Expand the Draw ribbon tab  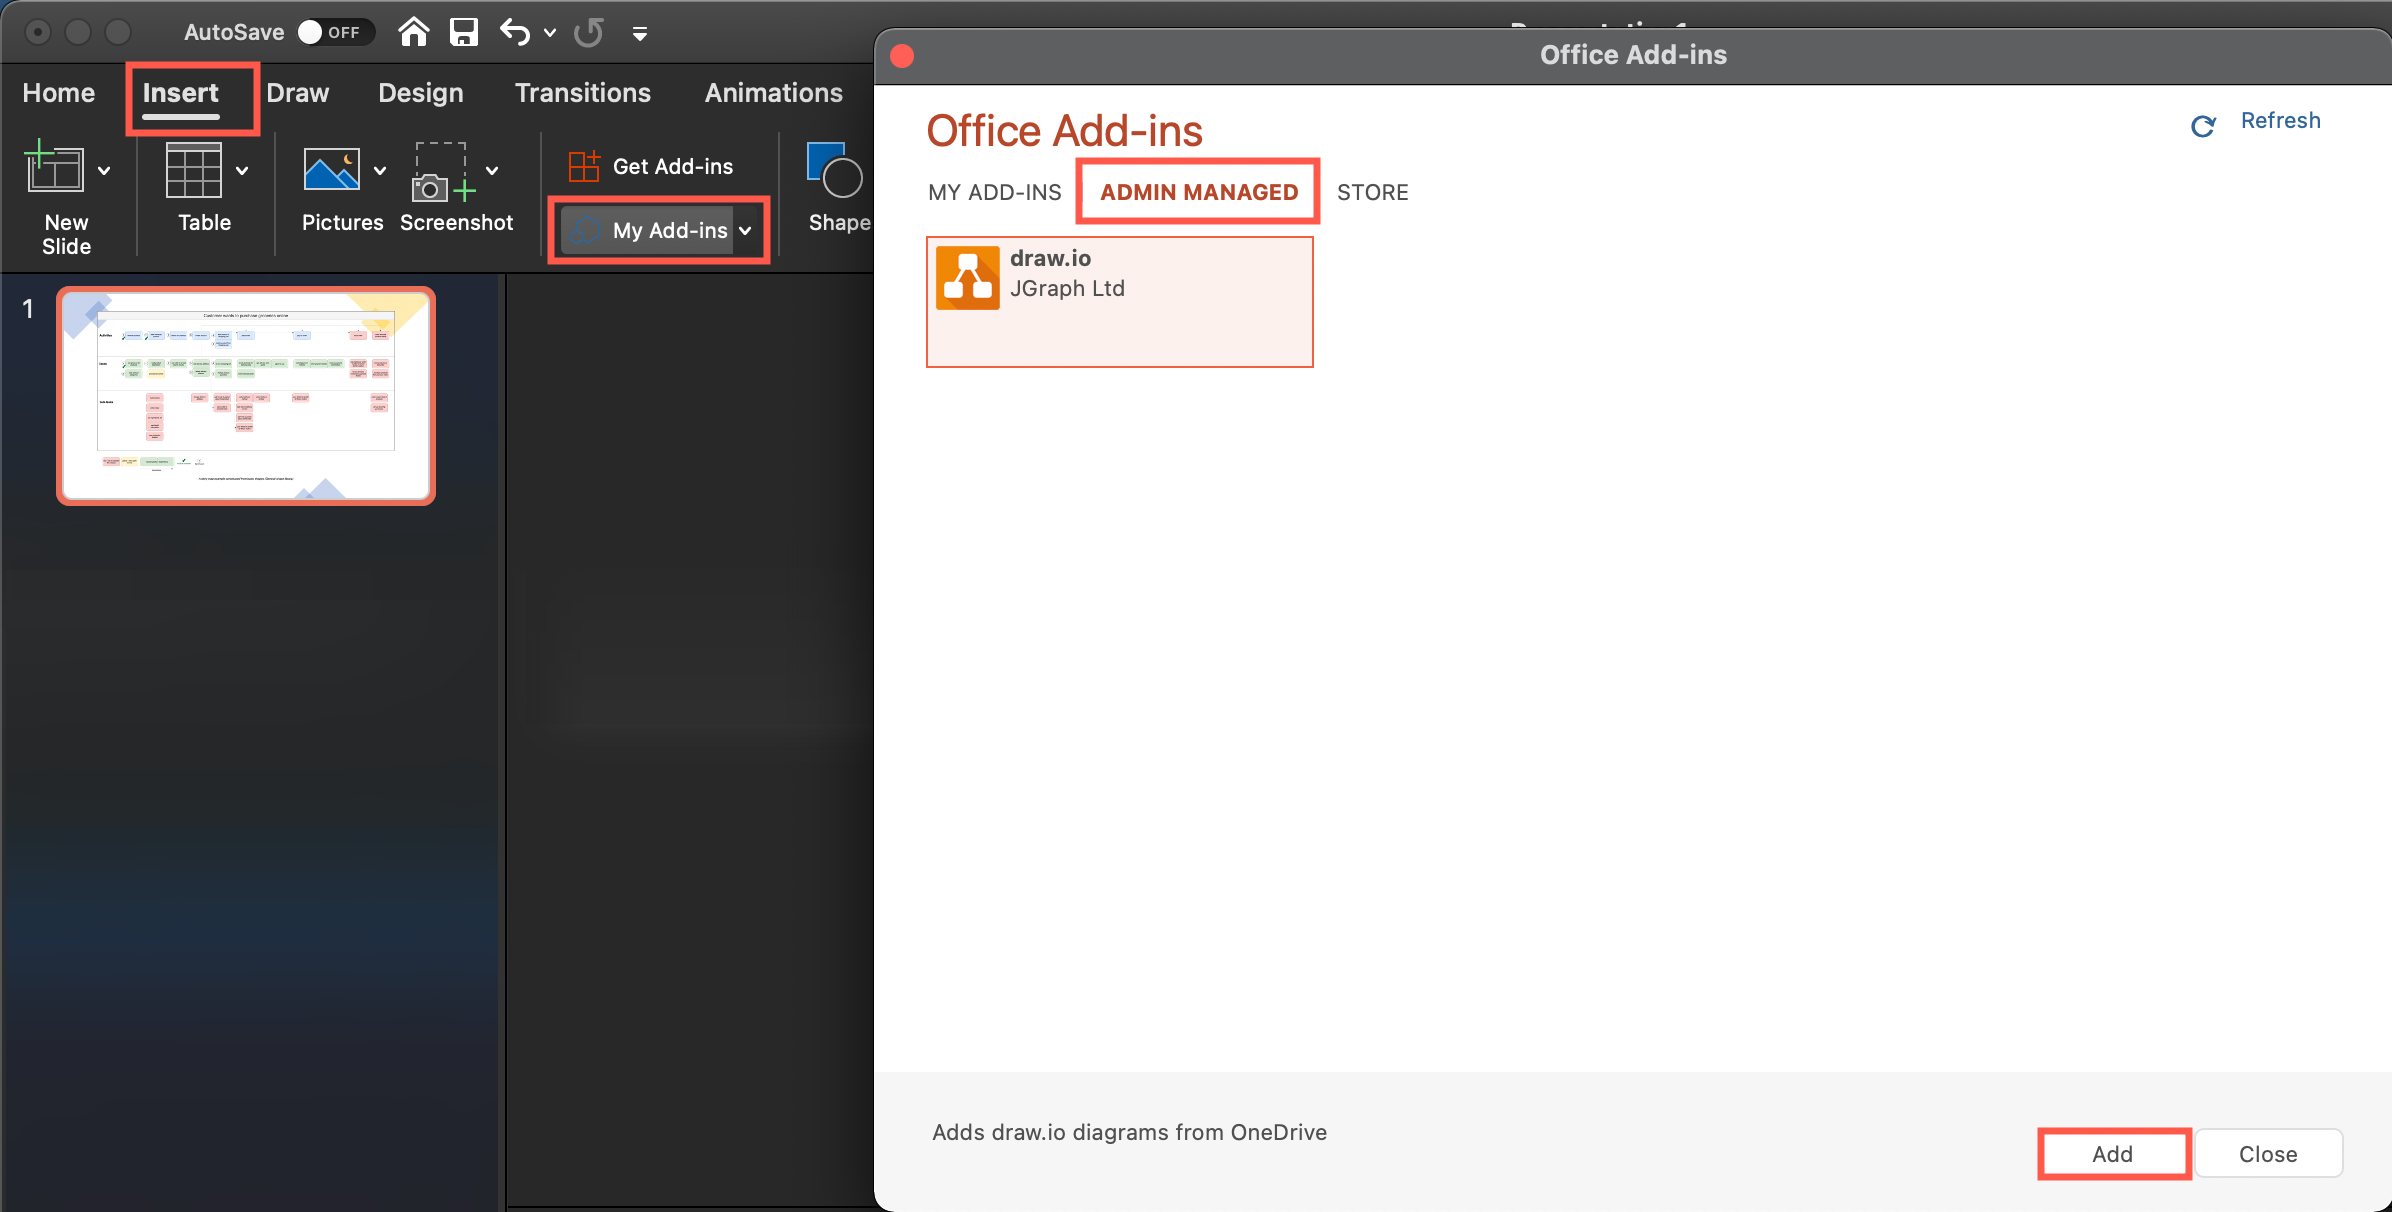(x=297, y=94)
